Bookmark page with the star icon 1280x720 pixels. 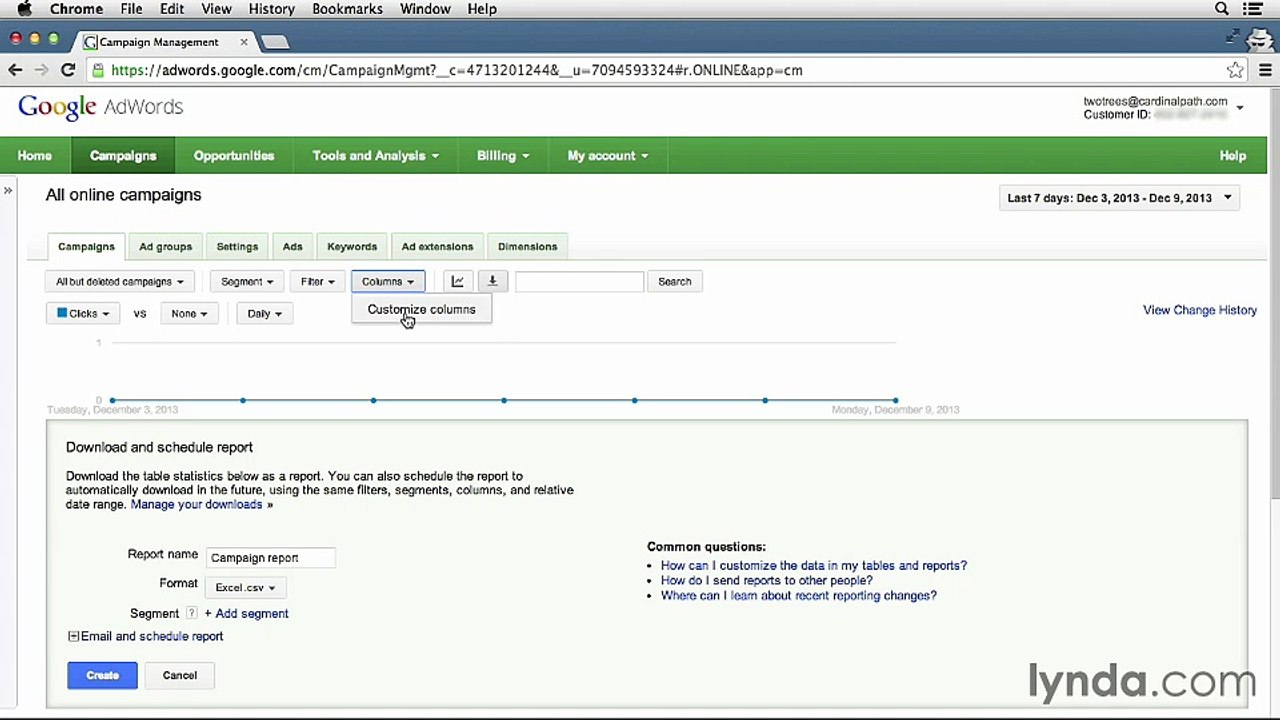click(1235, 70)
